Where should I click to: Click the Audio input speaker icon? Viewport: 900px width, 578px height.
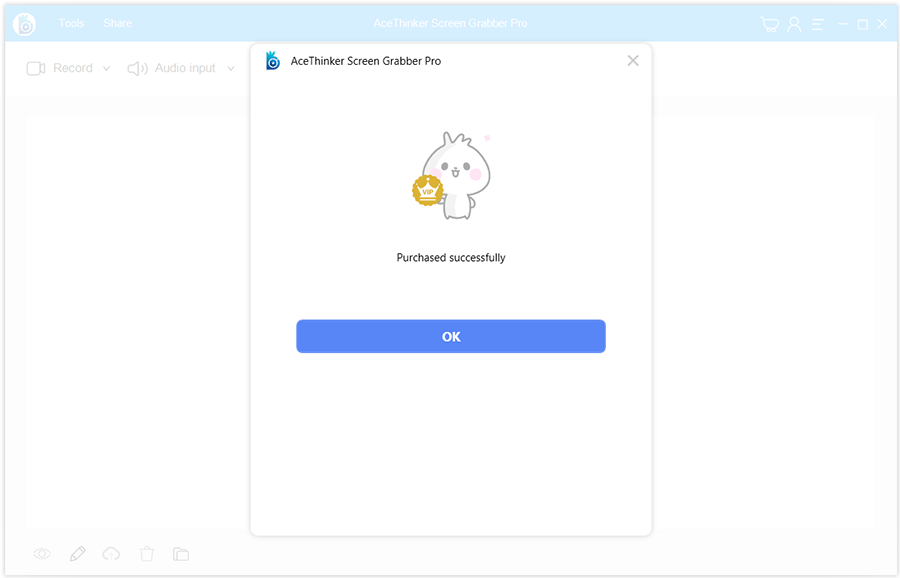[137, 68]
